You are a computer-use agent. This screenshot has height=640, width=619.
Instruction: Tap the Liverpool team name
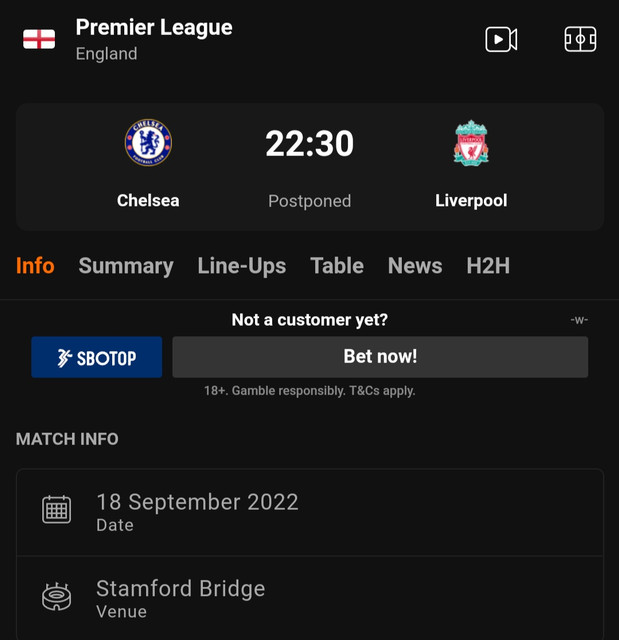[x=471, y=200]
